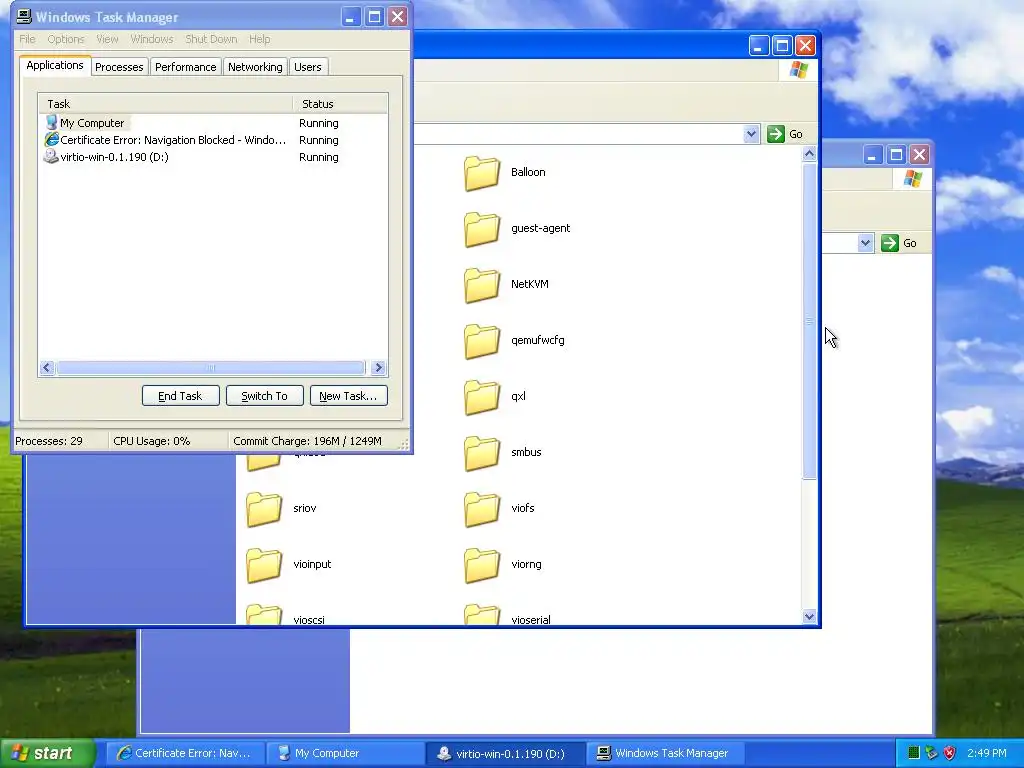Open the View menu in Task Manager
Screen dimensions: 1024x768
click(x=107, y=39)
